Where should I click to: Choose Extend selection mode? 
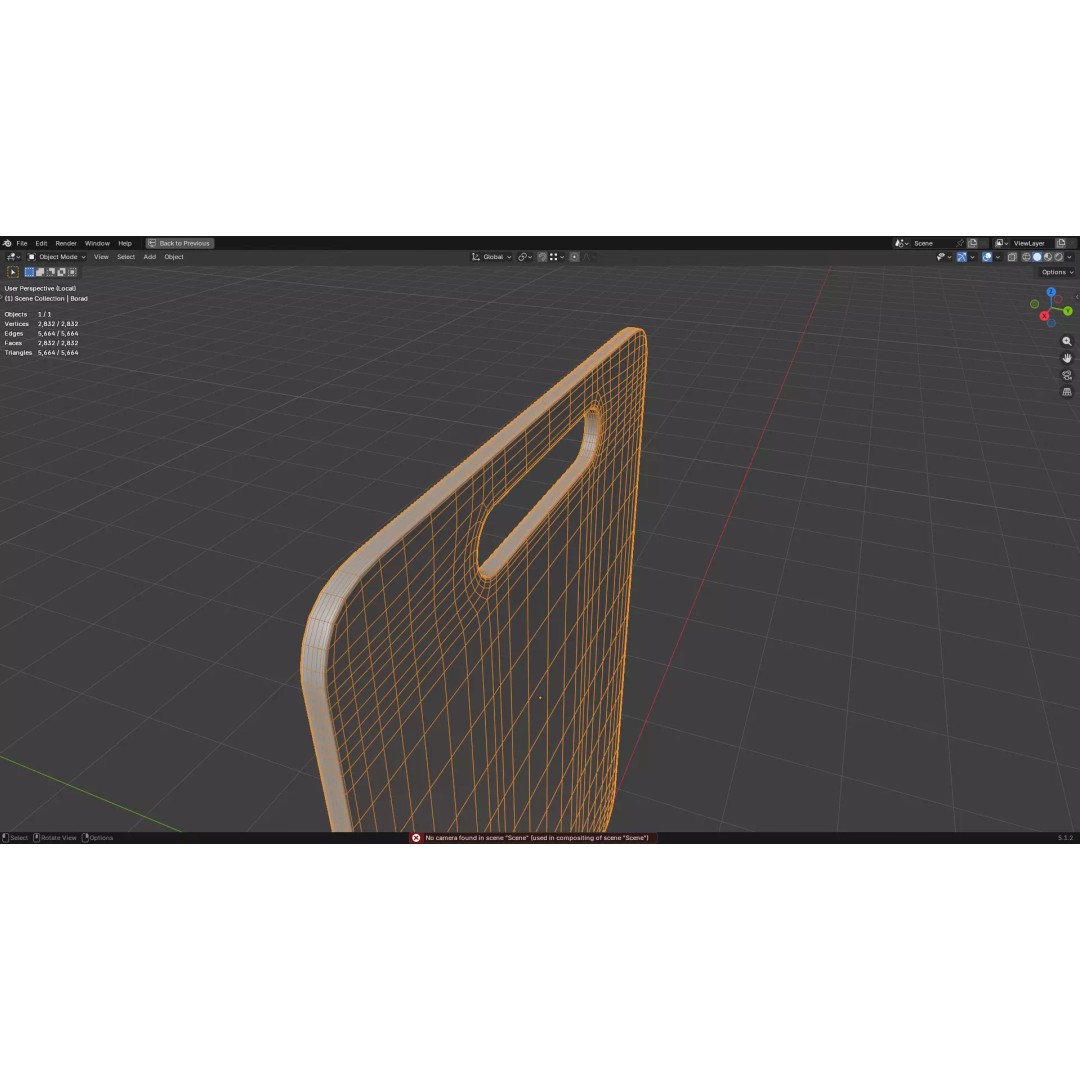tap(40, 272)
